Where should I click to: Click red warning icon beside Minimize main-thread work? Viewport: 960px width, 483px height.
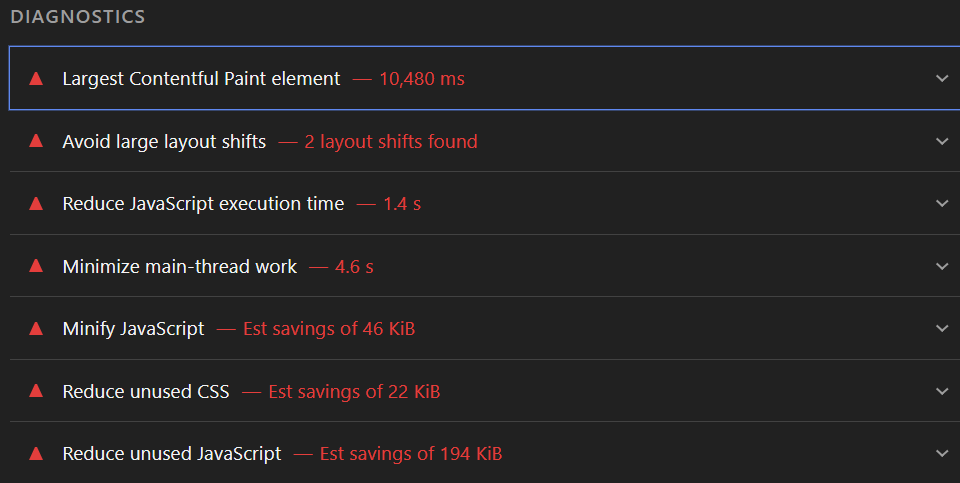click(x=36, y=266)
